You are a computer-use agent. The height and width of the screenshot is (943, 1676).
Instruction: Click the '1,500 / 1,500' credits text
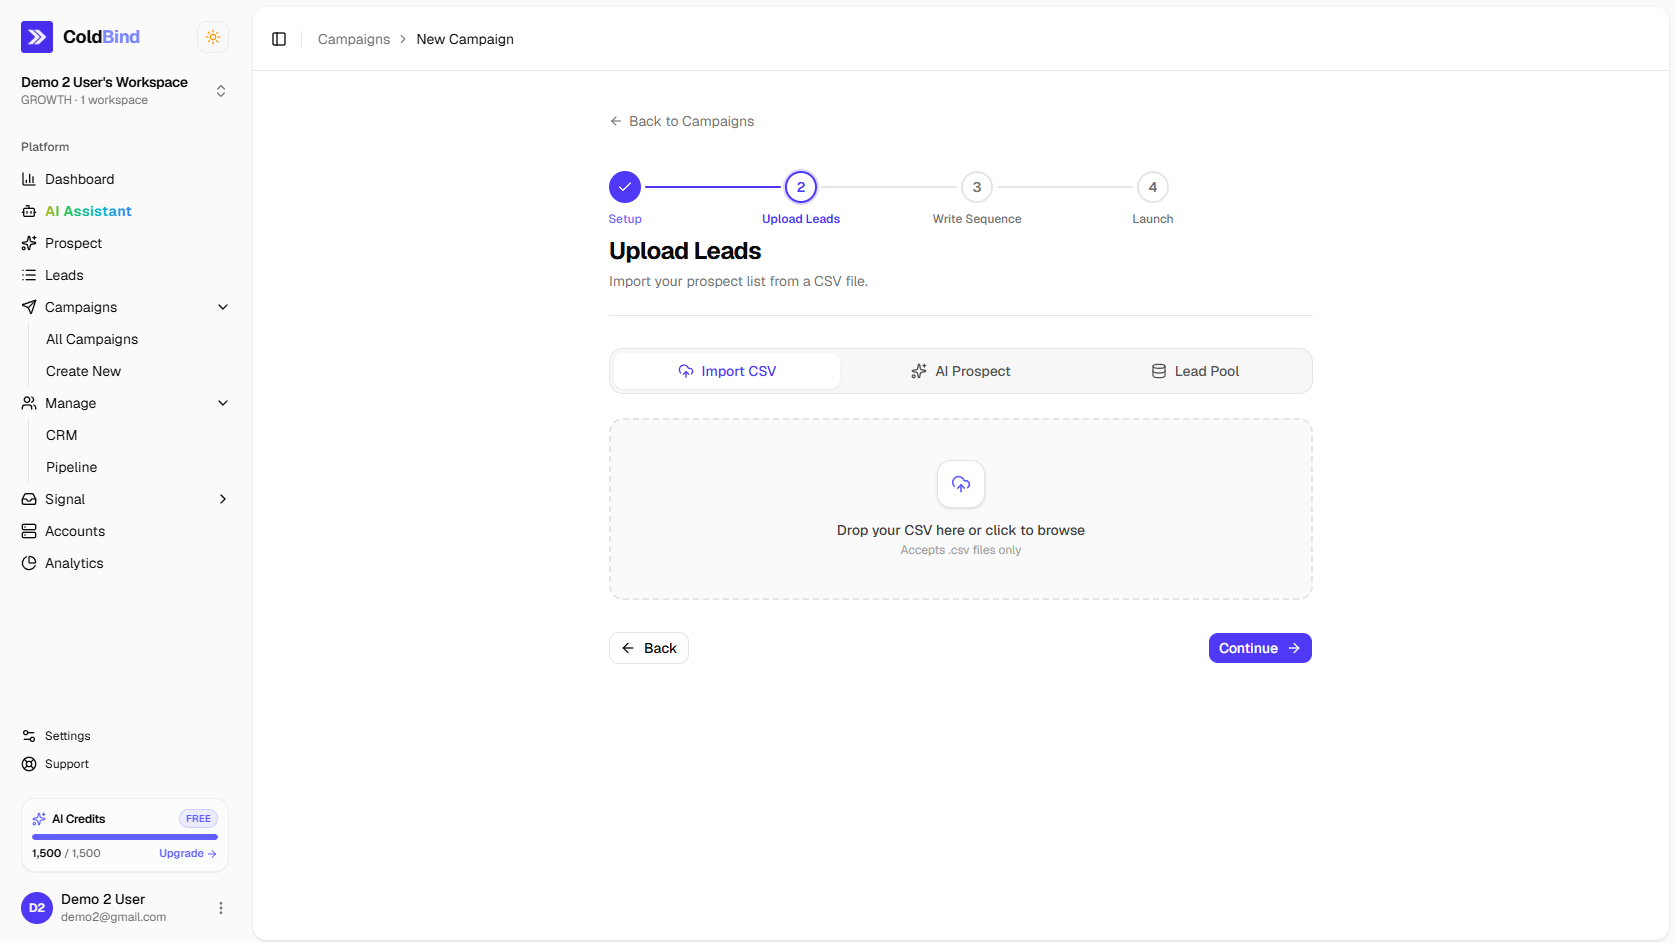tap(66, 853)
